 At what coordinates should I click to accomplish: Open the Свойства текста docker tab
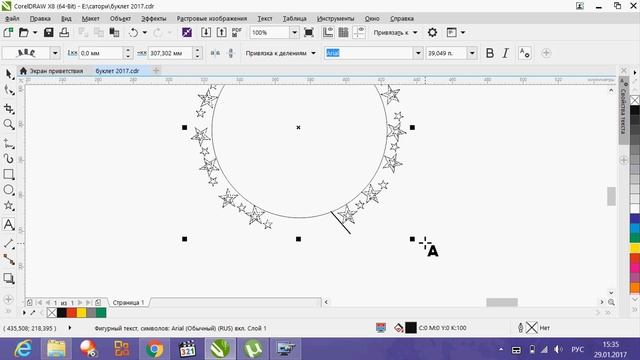click(x=623, y=111)
